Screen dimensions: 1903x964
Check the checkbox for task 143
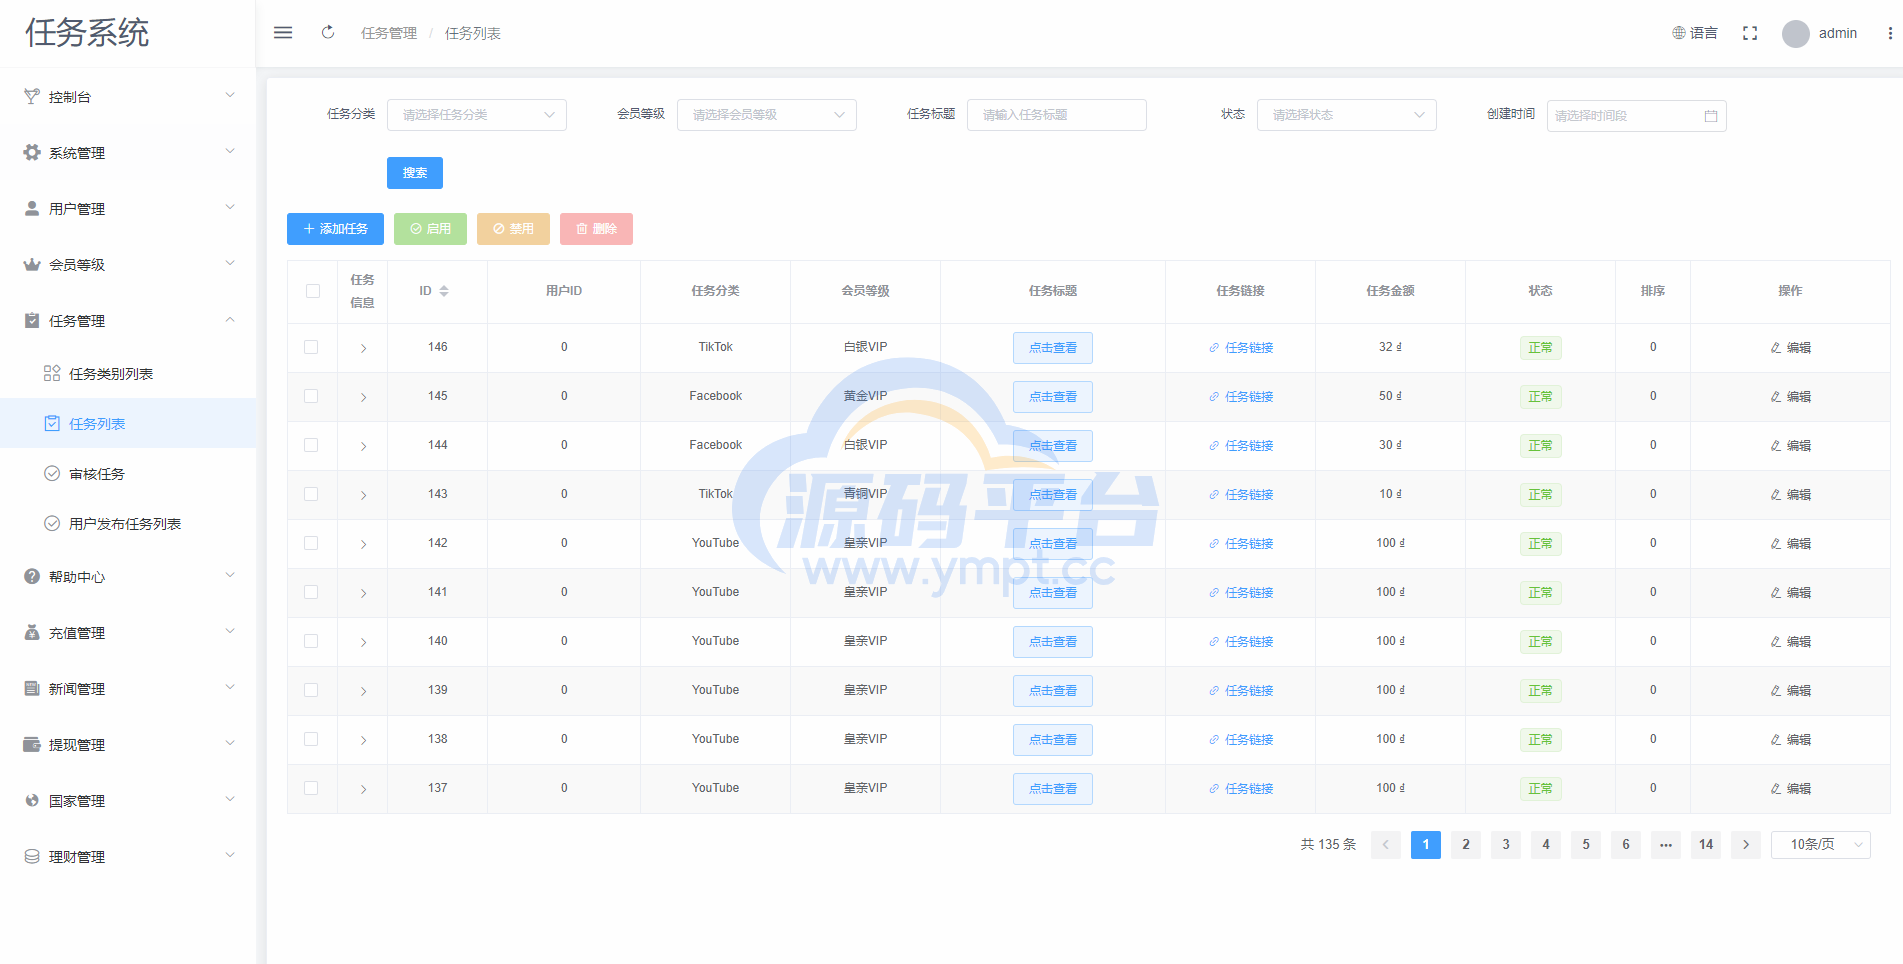311,494
